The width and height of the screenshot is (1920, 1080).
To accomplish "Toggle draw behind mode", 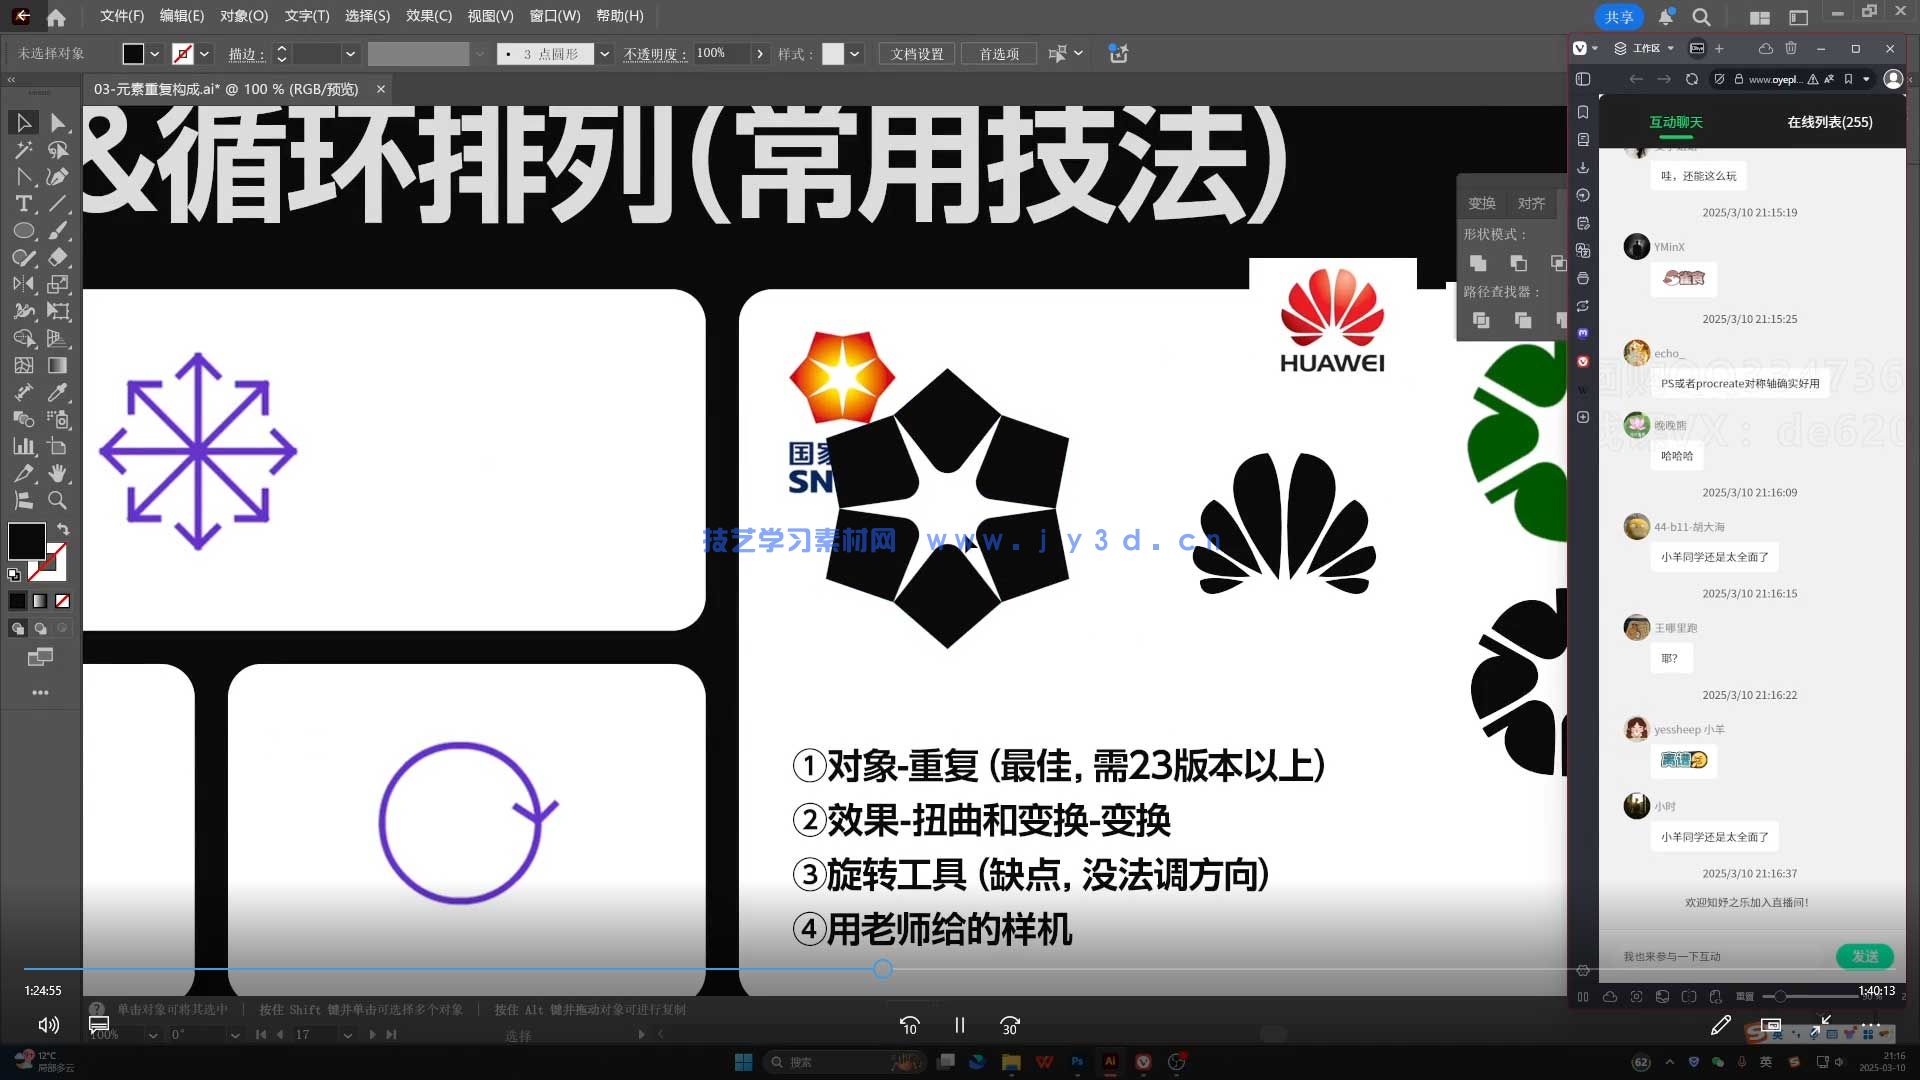I will point(40,630).
